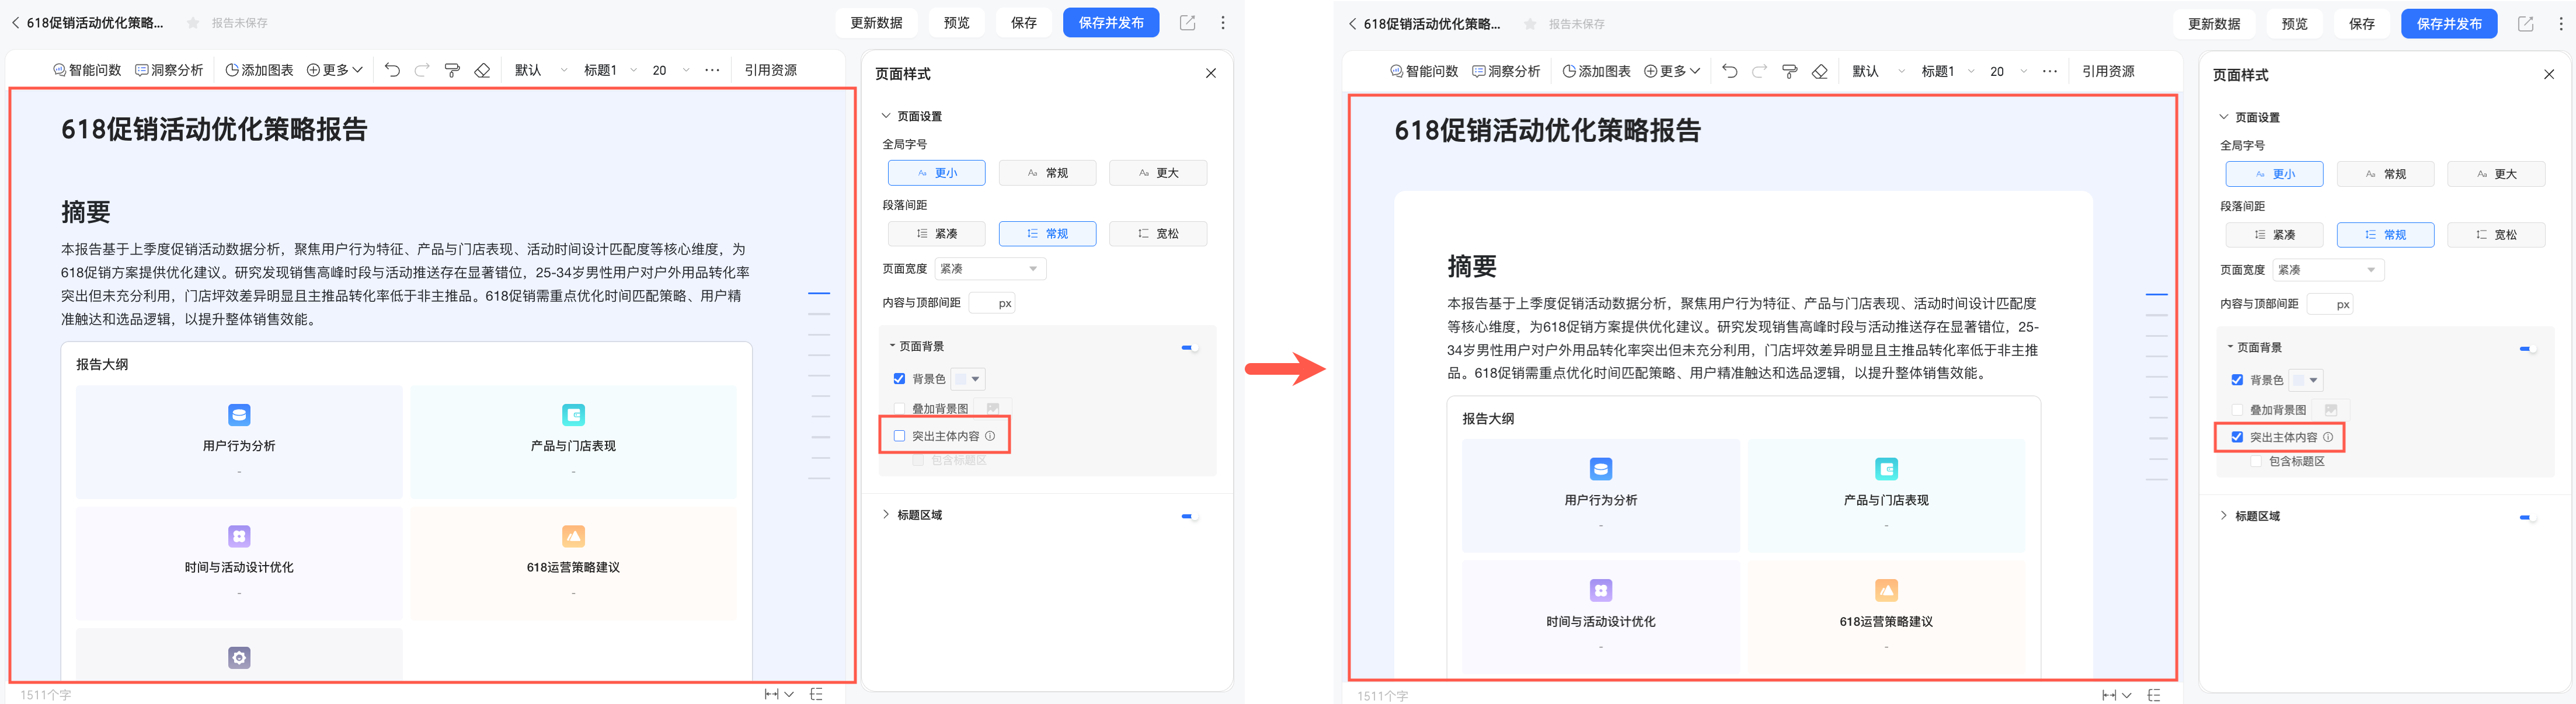2576x704 pixels.
Task: Open 页面宽度 dropdown in the left window
Action: tap(990, 269)
